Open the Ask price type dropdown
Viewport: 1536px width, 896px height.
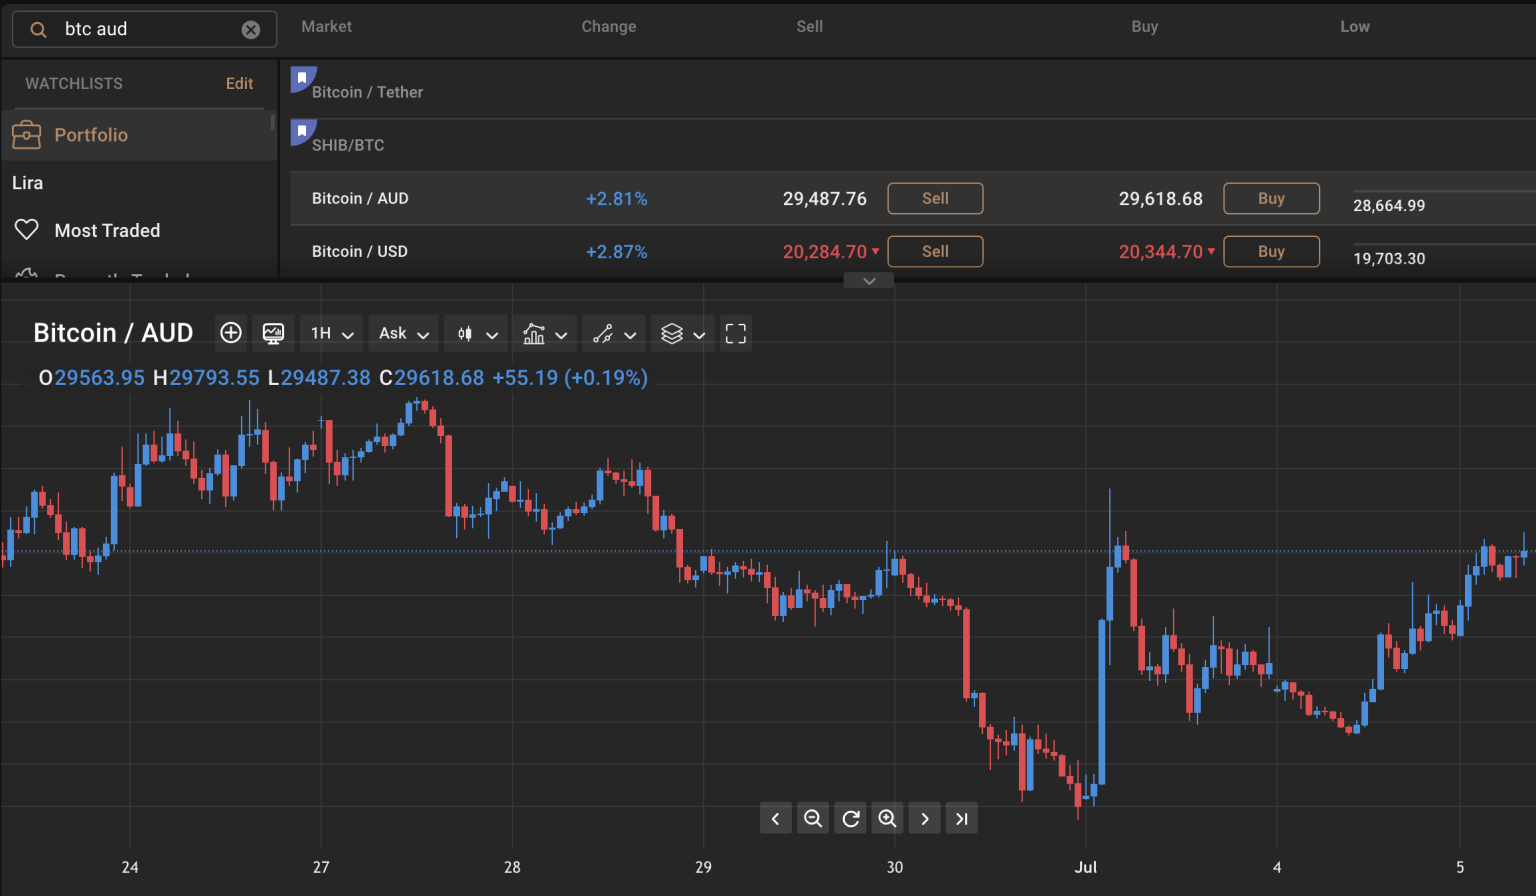point(404,333)
